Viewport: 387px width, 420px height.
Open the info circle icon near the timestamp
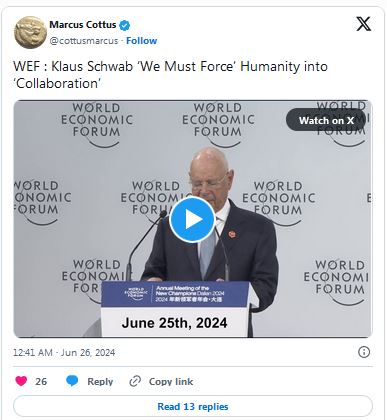364,352
